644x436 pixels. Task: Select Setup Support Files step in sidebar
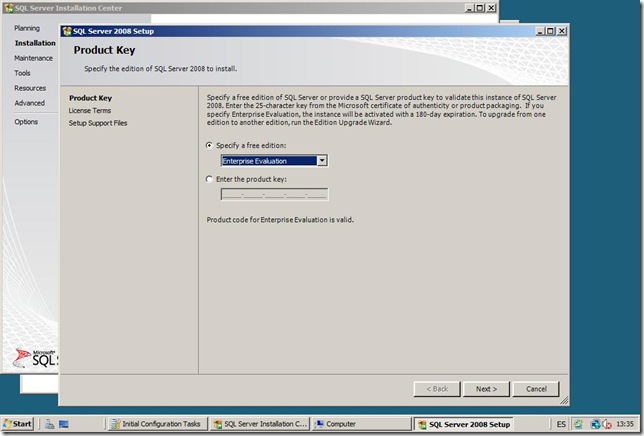(x=98, y=123)
